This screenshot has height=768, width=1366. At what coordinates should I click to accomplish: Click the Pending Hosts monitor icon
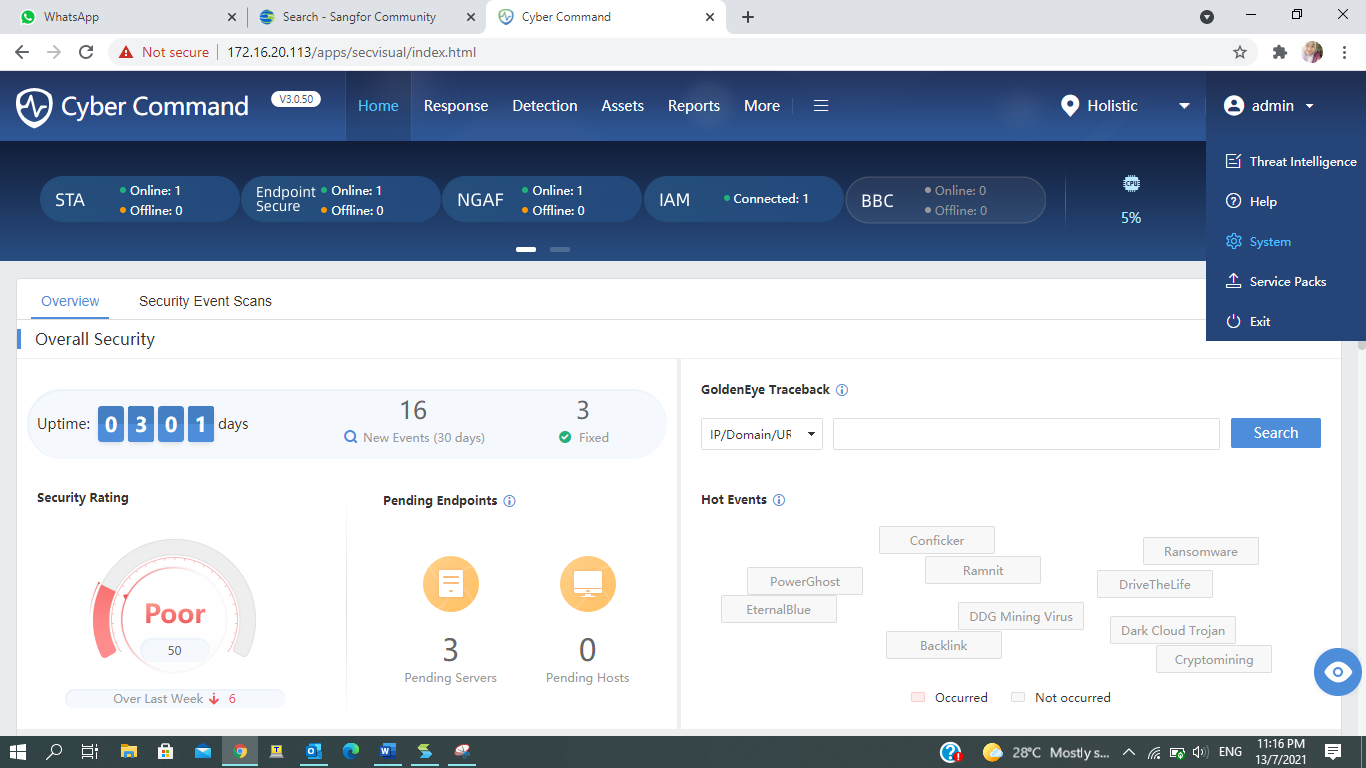pos(588,584)
